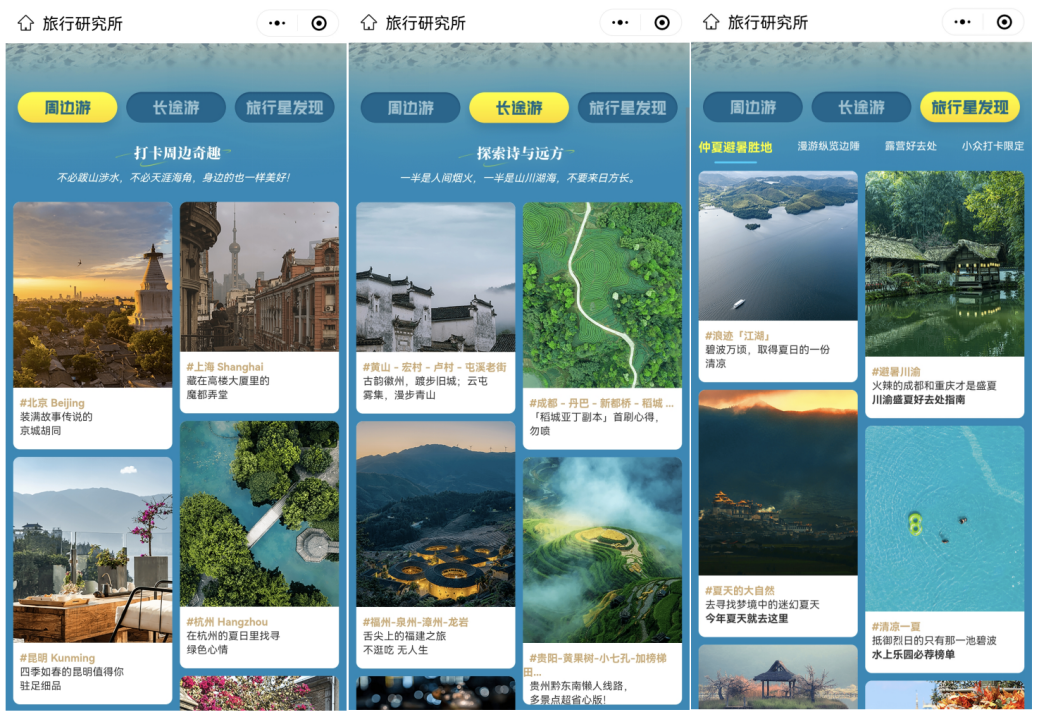This screenshot has height=717, width=1039.
Task: Switch to the 露营好去处 category
Action: (910, 146)
